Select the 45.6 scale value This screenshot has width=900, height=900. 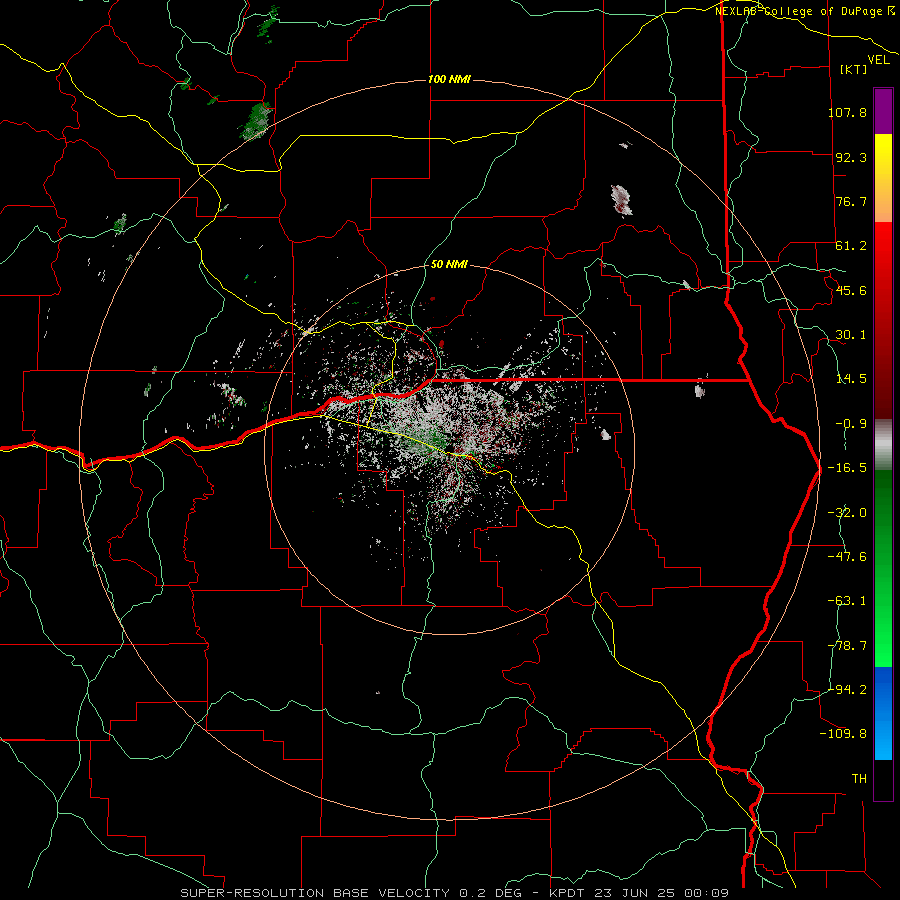[x=851, y=290]
